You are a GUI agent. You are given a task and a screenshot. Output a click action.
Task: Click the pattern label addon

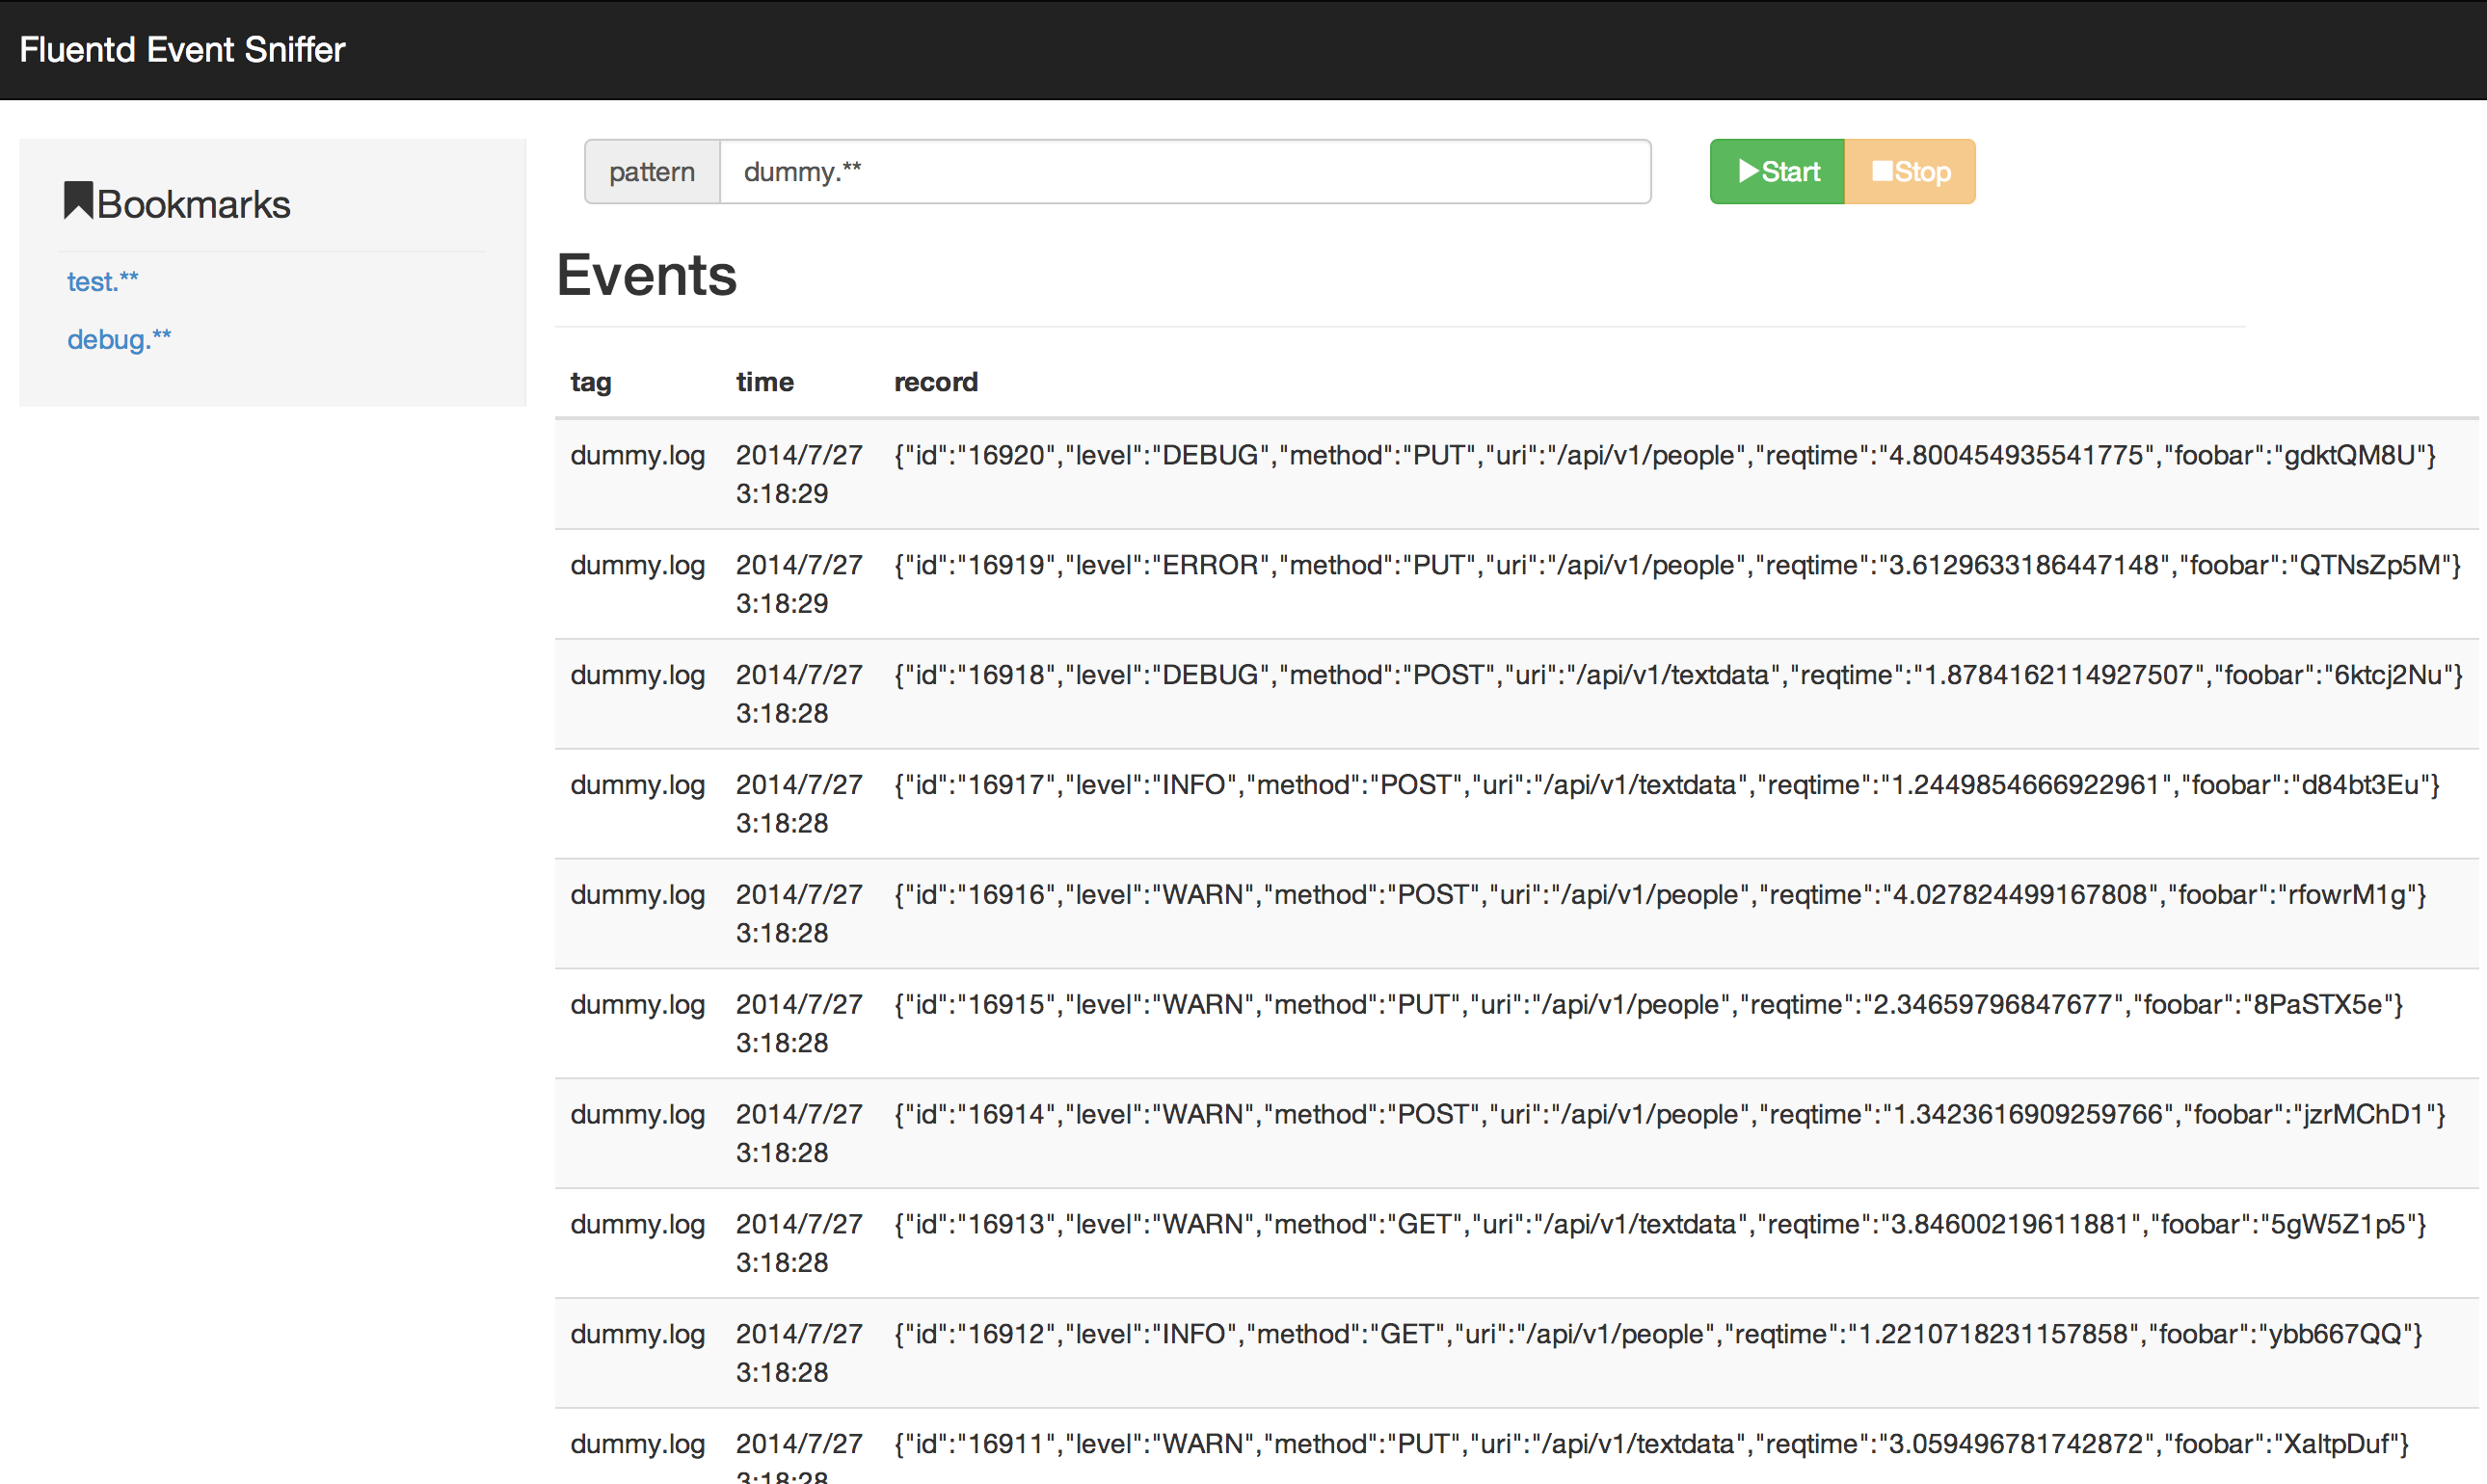click(652, 172)
